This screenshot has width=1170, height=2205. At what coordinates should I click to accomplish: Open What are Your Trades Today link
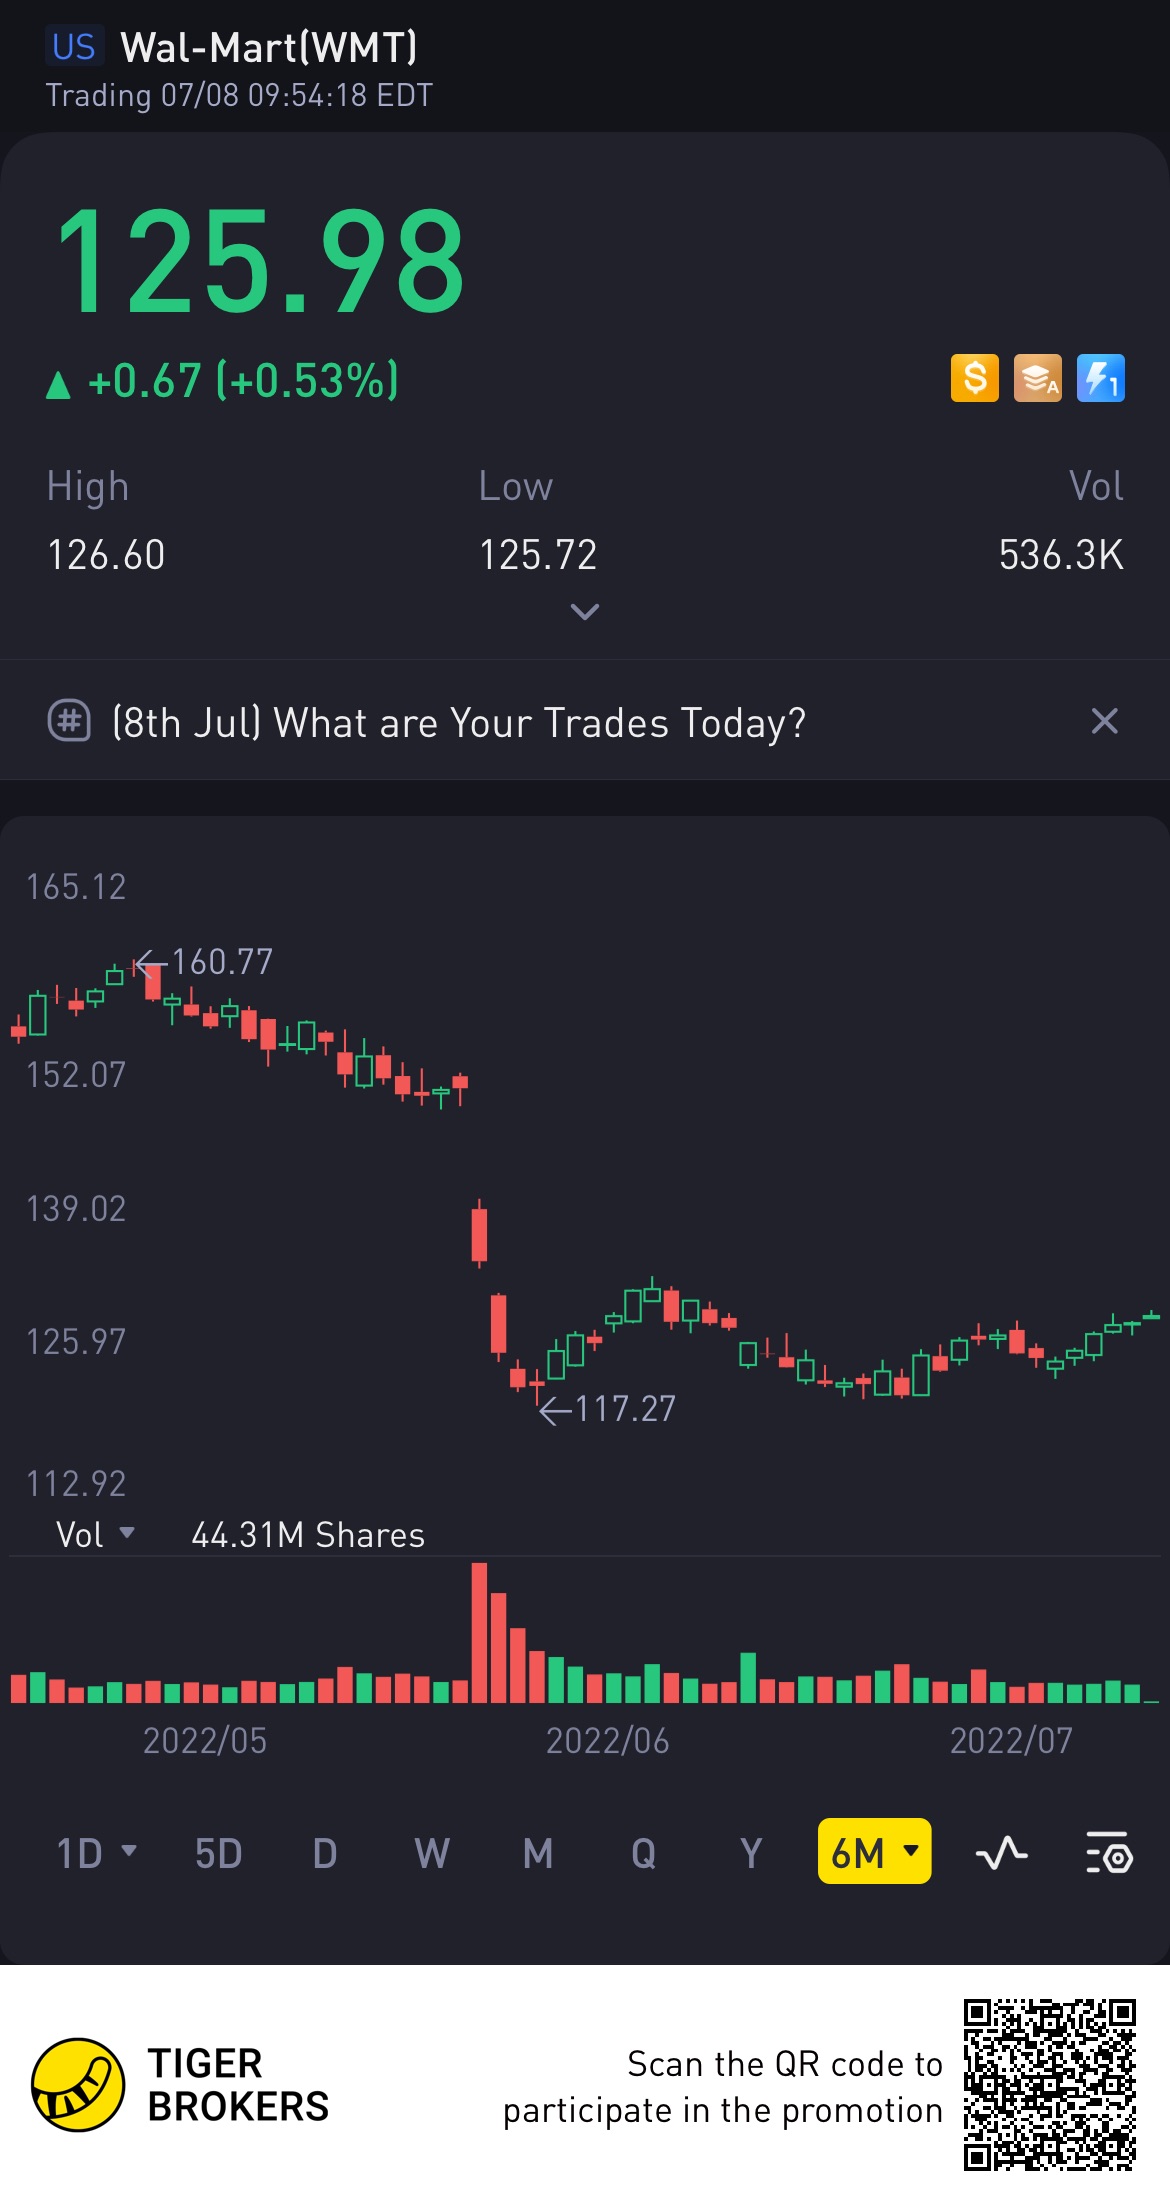[459, 722]
